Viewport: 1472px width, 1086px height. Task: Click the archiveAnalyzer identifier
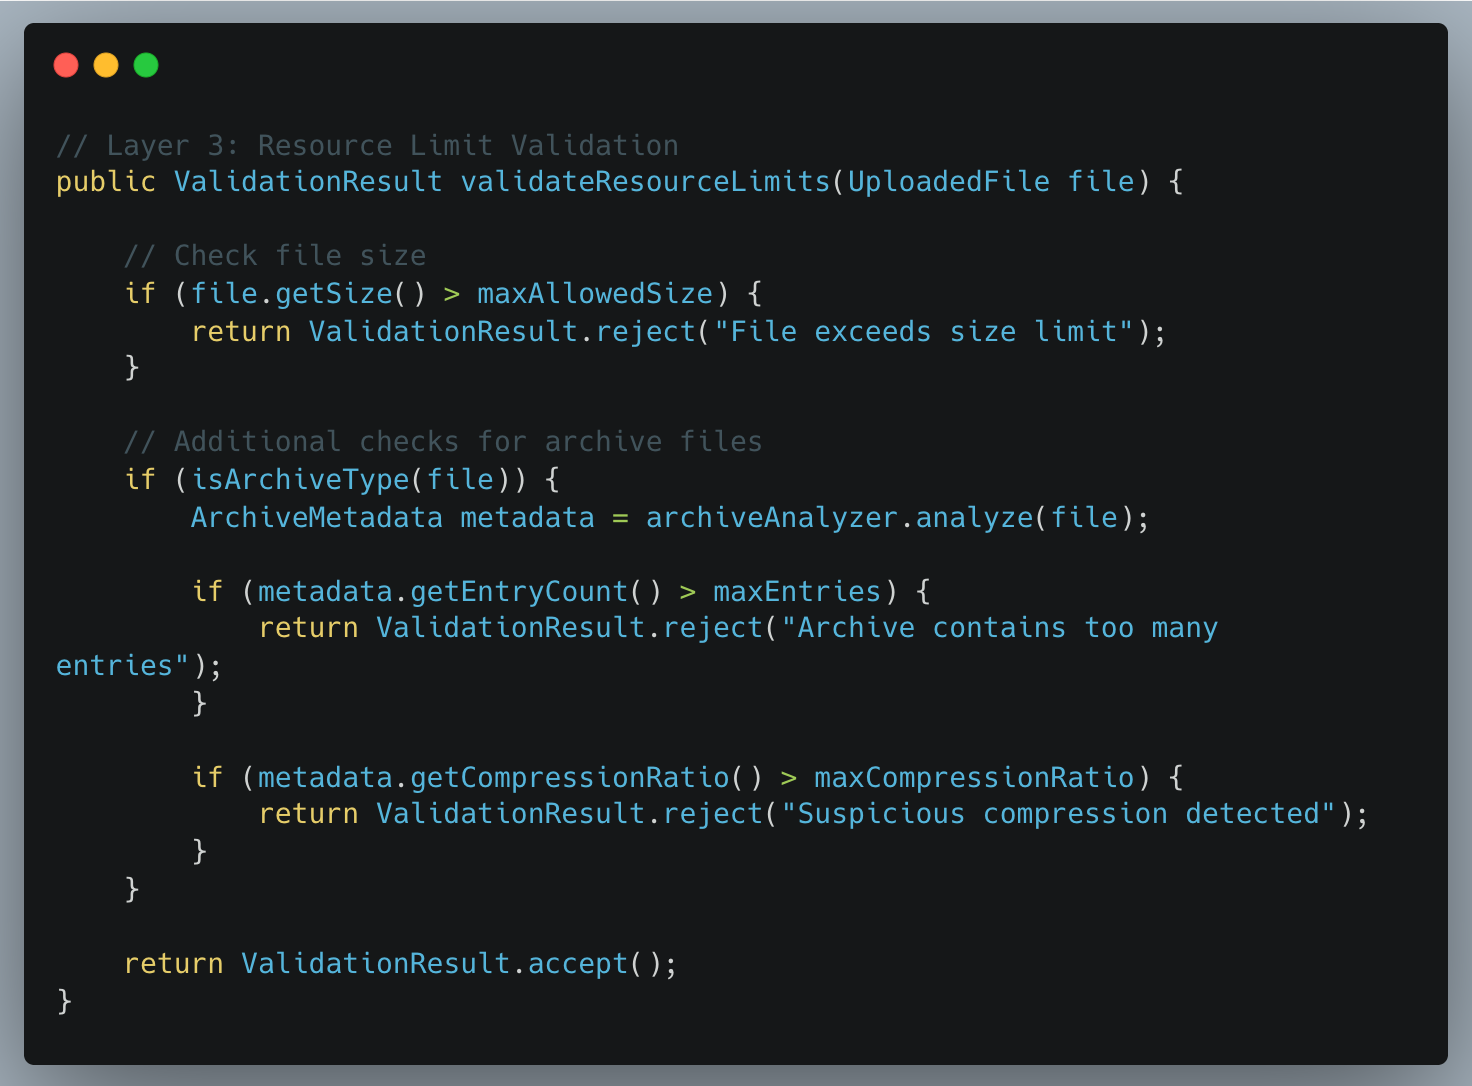point(771,518)
